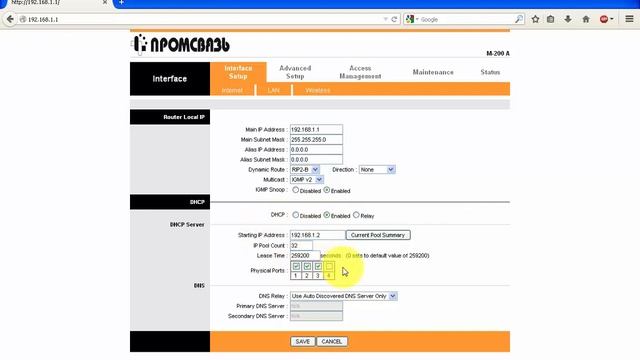Switch to Interface Setup tab
This screenshot has width=640, height=360.
tap(238, 72)
